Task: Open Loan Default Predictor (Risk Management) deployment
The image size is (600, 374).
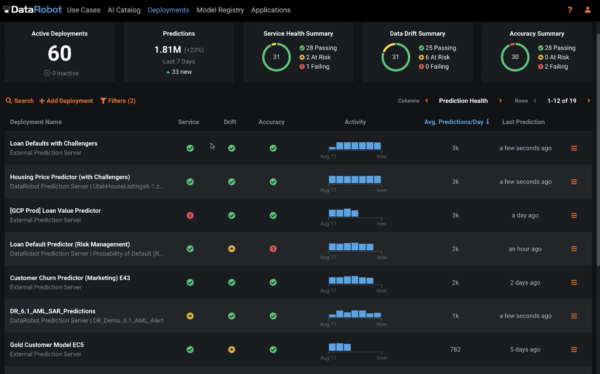Action: pyautogui.click(x=70, y=244)
